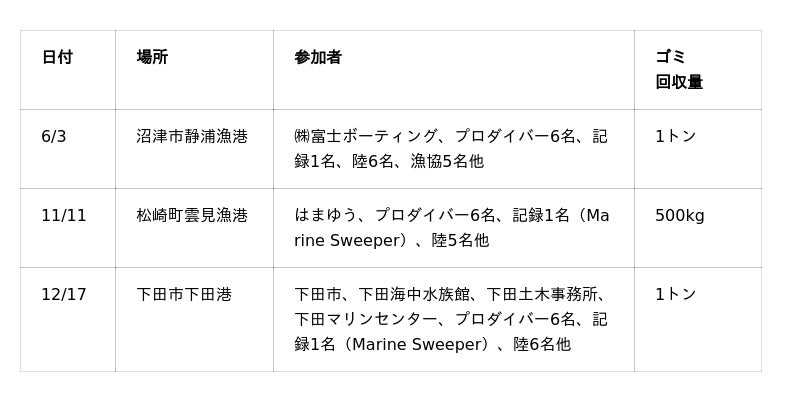Click the participants cell starting with 下田市、下田海中水族館
Viewport: 800px width, 402px height.
451,319
